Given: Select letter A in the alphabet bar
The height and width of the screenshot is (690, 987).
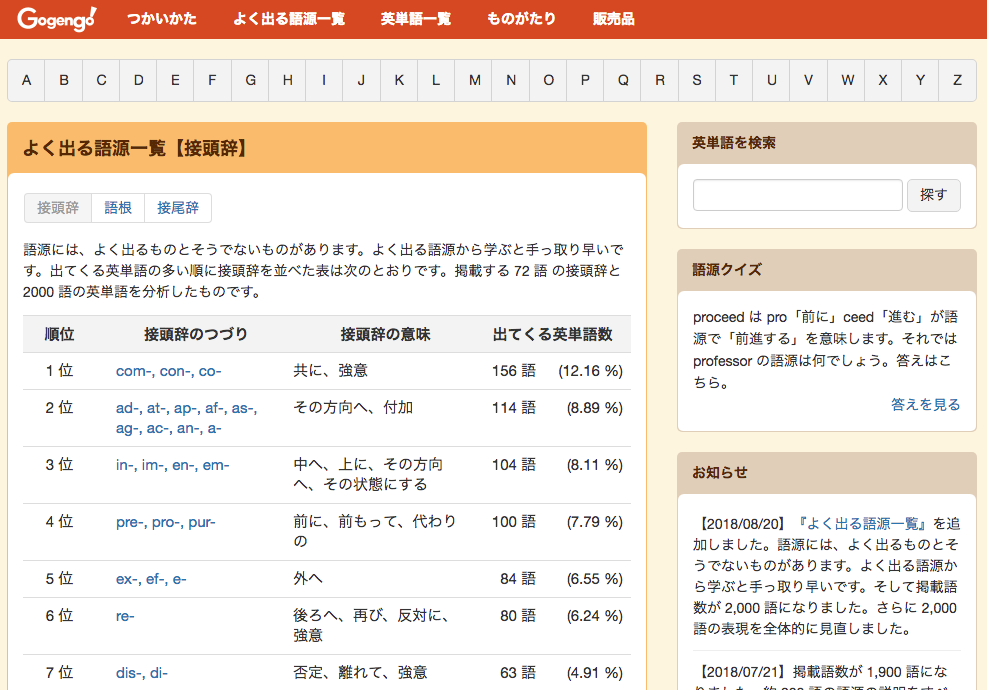Looking at the screenshot, I should pyautogui.click(x=26, y=81).
